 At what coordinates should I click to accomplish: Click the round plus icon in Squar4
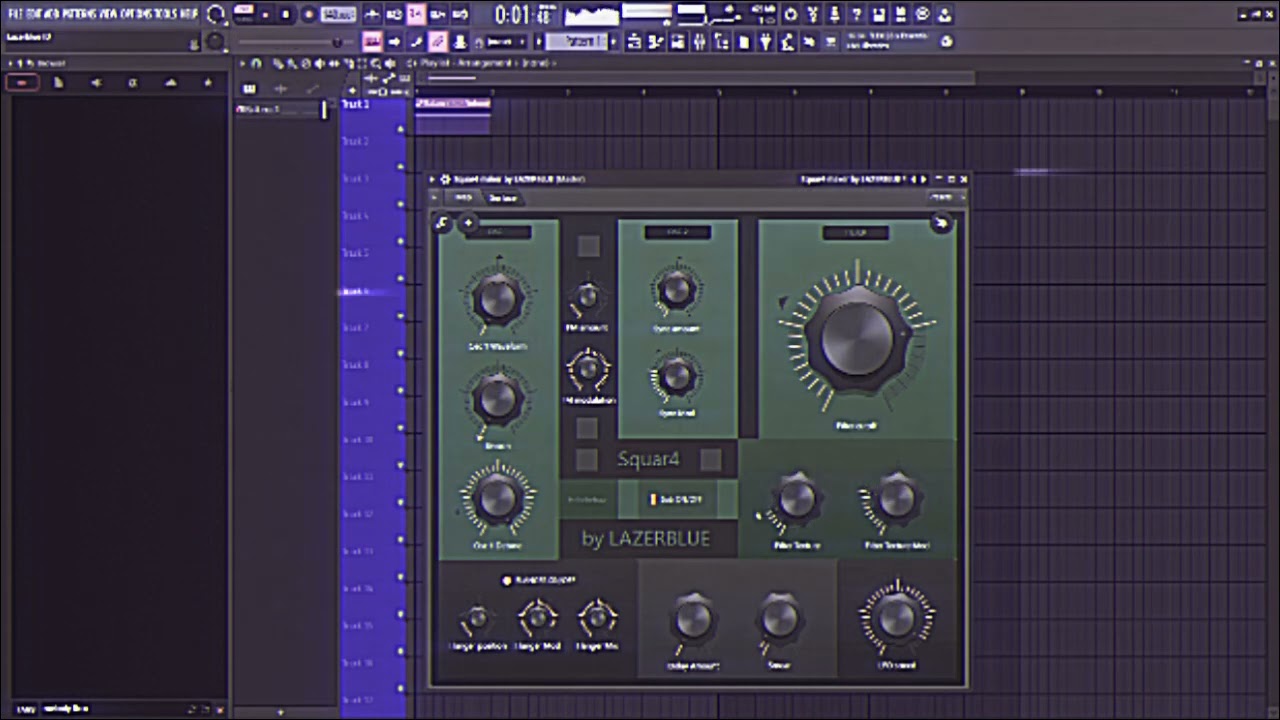pyautogui.click(x=468, y=222)
